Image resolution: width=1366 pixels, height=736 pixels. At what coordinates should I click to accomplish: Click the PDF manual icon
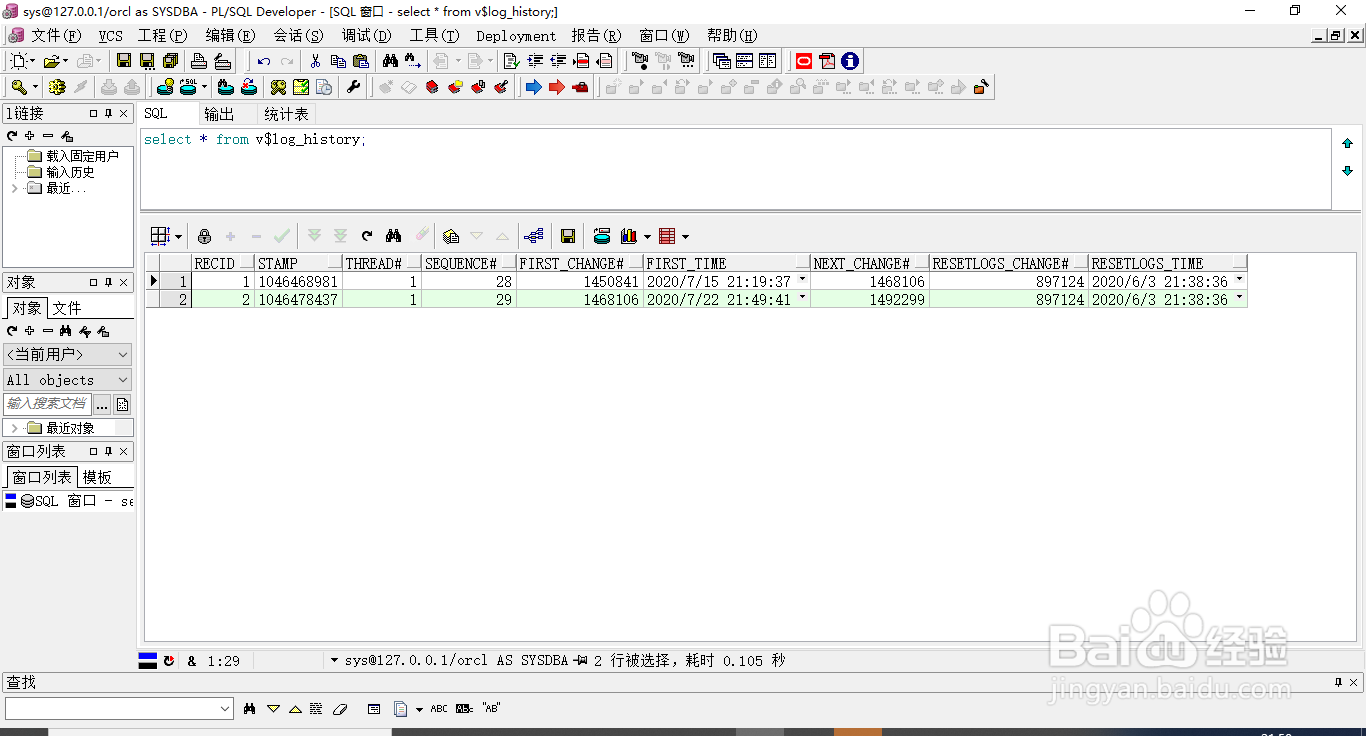pos(826,61)
